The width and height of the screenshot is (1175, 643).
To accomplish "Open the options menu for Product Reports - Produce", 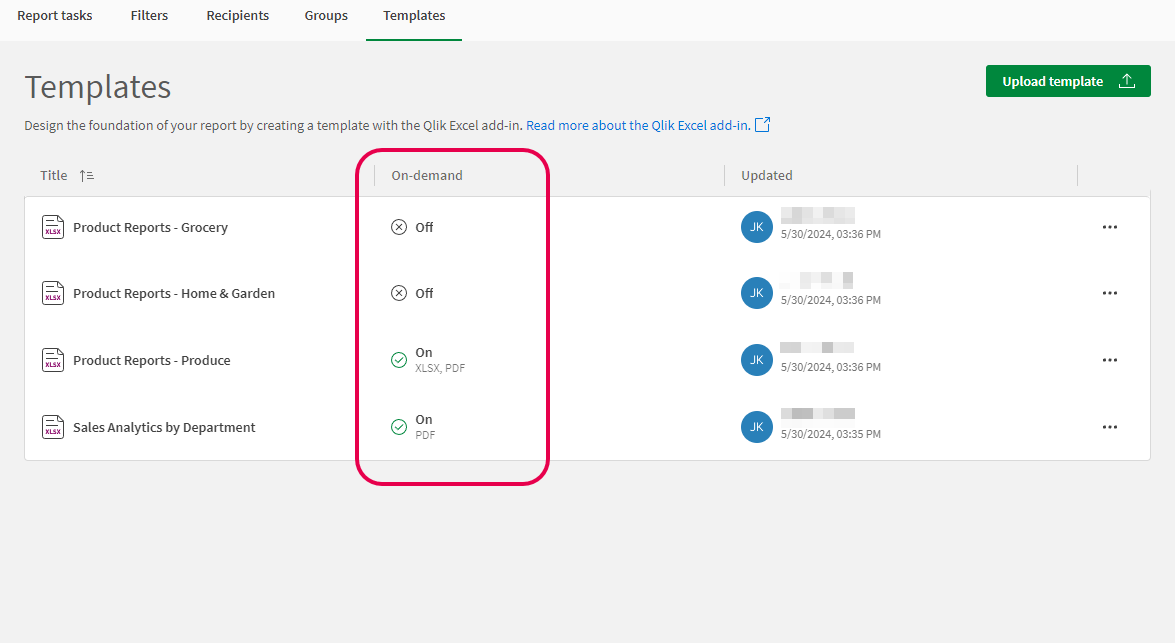I will click(x=1110, y=360).
